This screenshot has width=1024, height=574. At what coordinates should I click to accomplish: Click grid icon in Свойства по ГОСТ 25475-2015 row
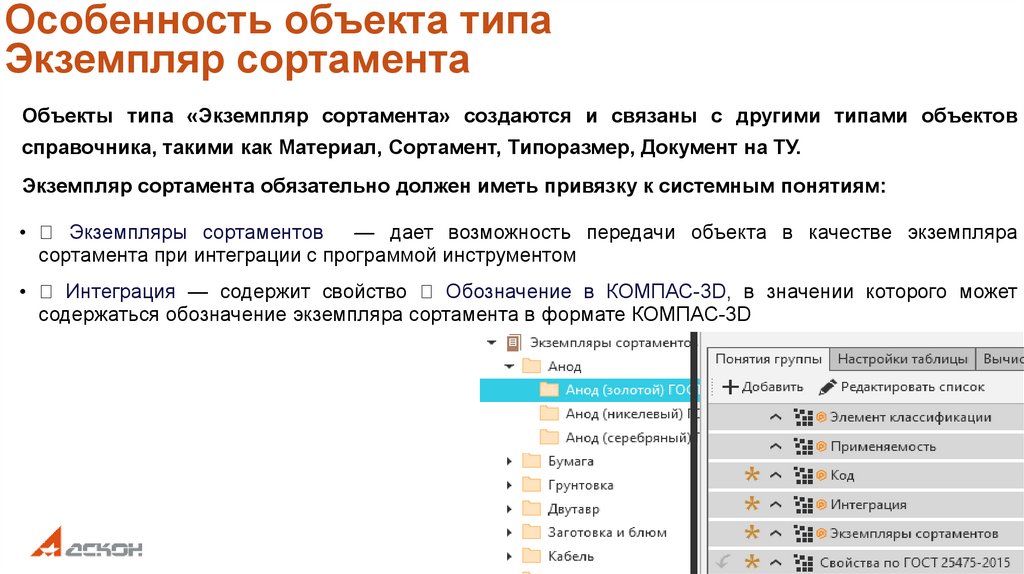(x=803, y=562)
